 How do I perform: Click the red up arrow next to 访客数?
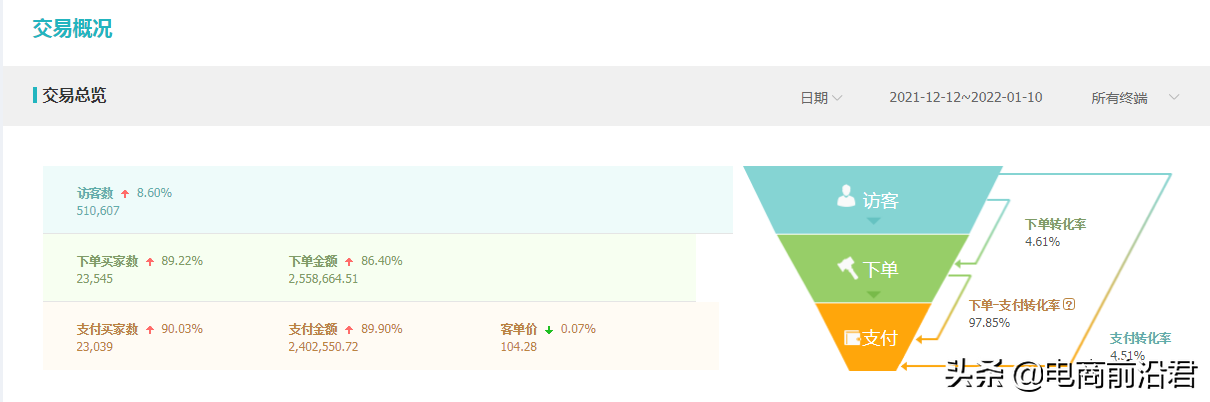click(x=125, y=193)
